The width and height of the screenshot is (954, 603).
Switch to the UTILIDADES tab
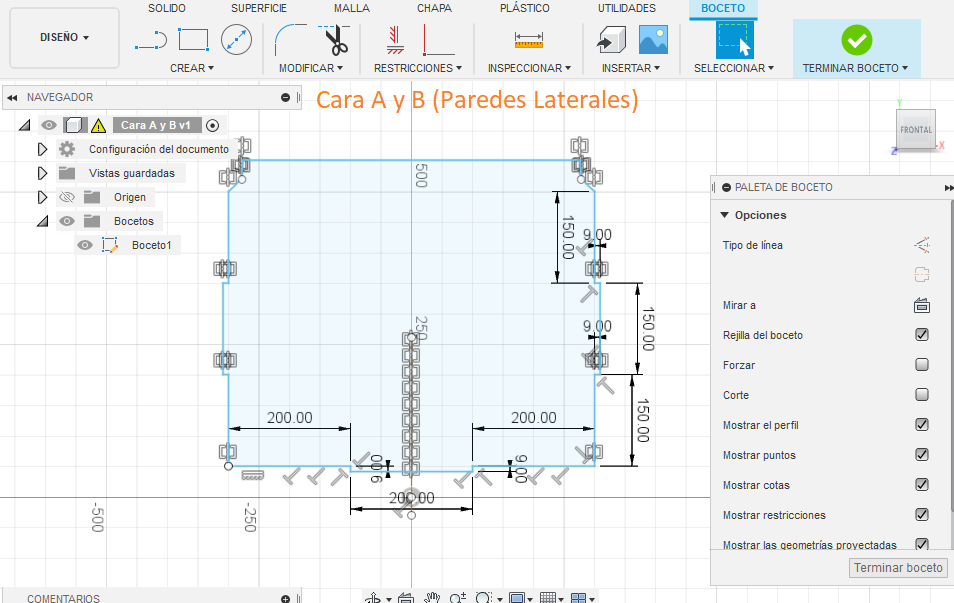tap(627, 9)
